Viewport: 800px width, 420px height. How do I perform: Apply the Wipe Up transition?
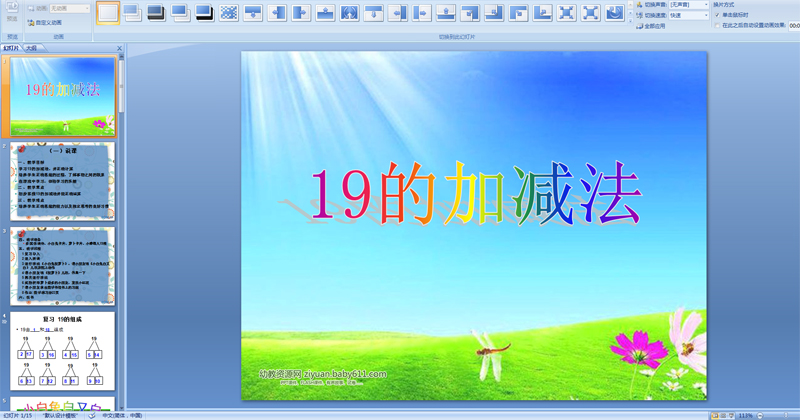point(325,13)
